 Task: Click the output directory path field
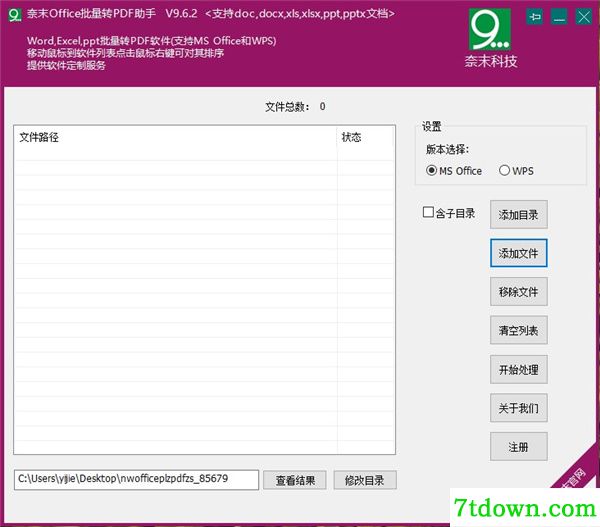click(136, 480)
